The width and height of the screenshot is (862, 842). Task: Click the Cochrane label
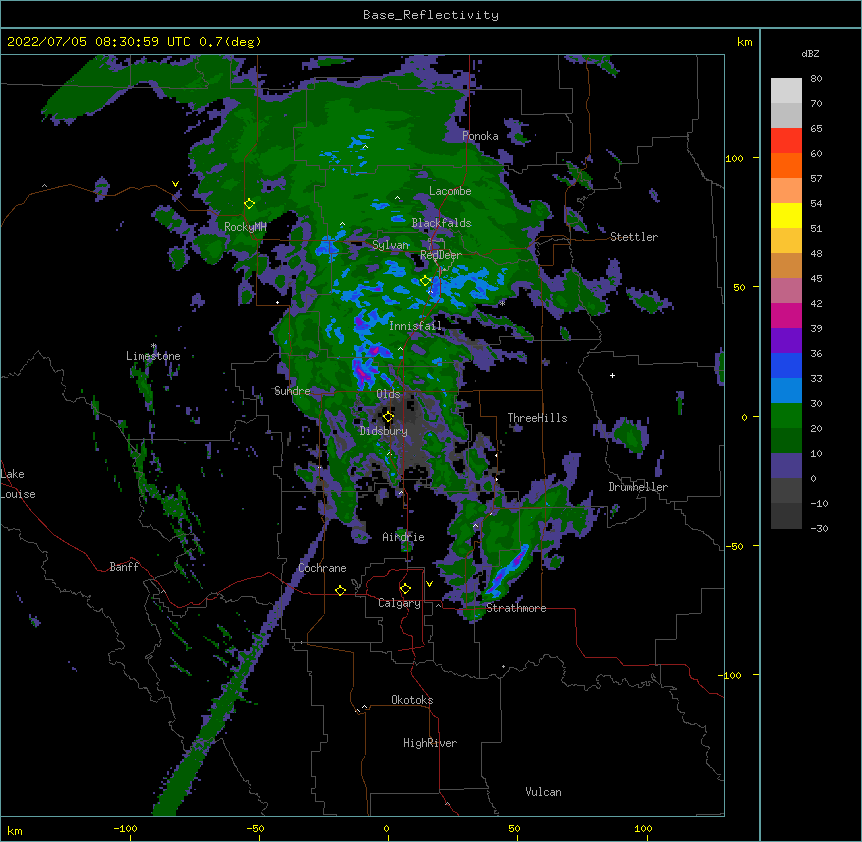coord(322,568)
